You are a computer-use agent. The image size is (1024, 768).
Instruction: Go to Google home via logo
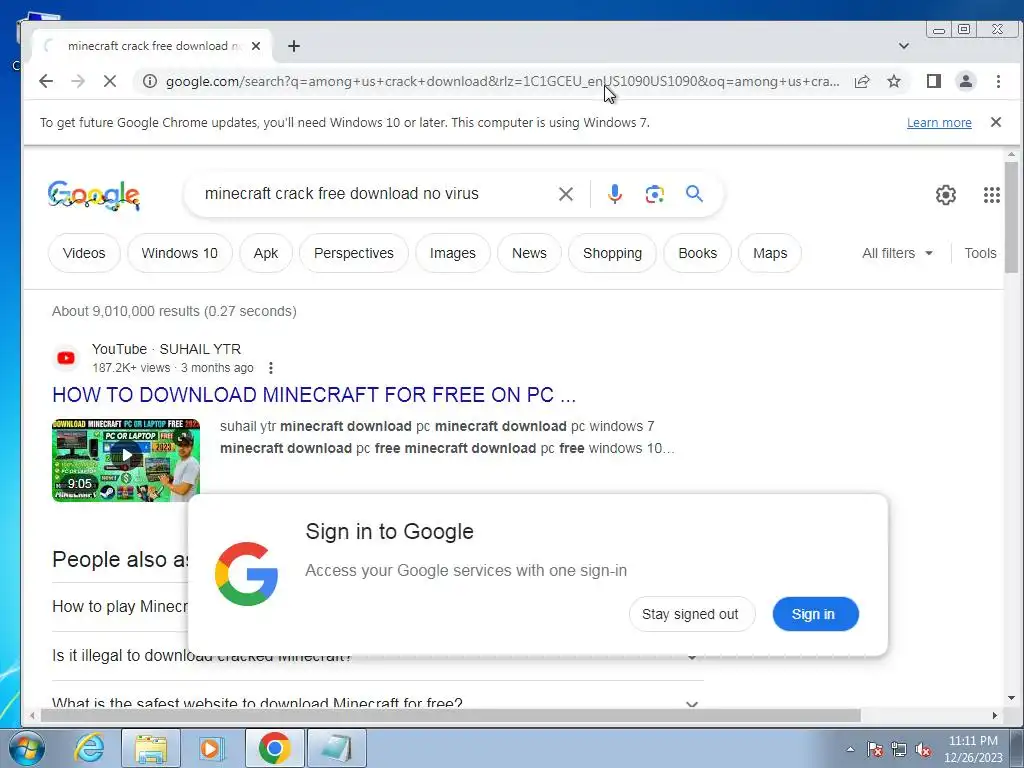[x=94, y=195]
